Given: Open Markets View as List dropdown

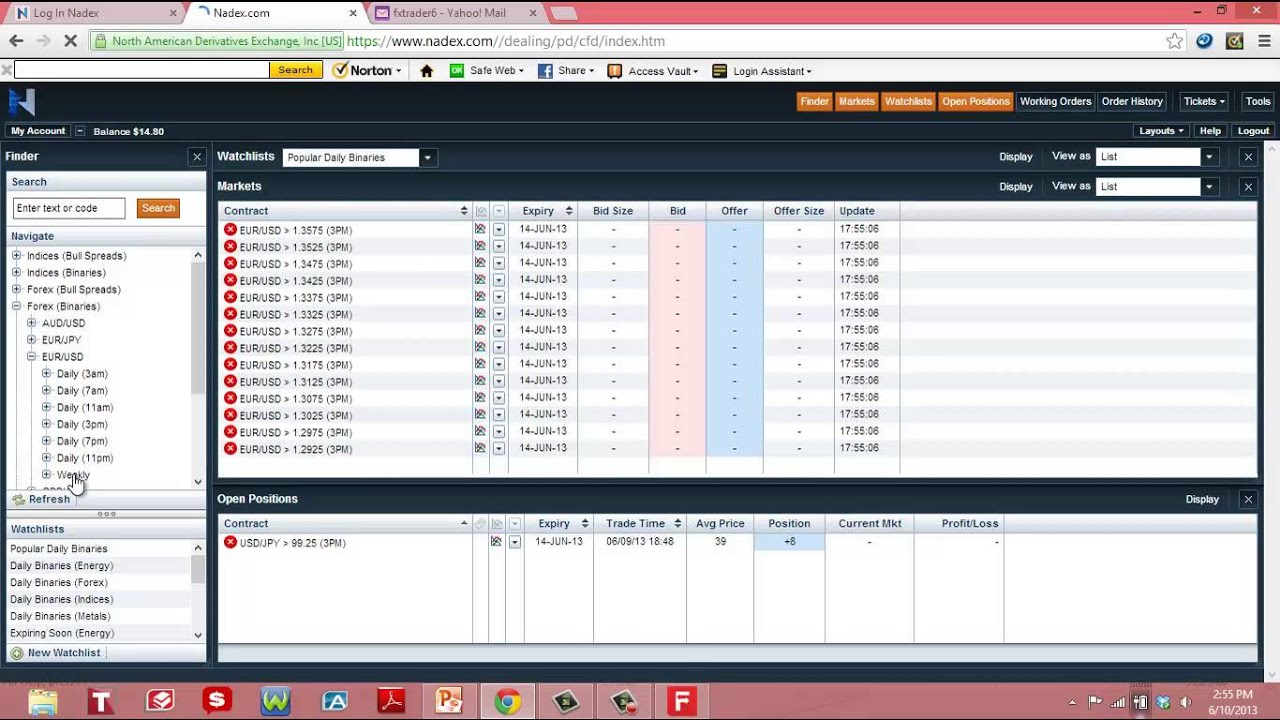Looking at the screenshot, I should 1209,187.
